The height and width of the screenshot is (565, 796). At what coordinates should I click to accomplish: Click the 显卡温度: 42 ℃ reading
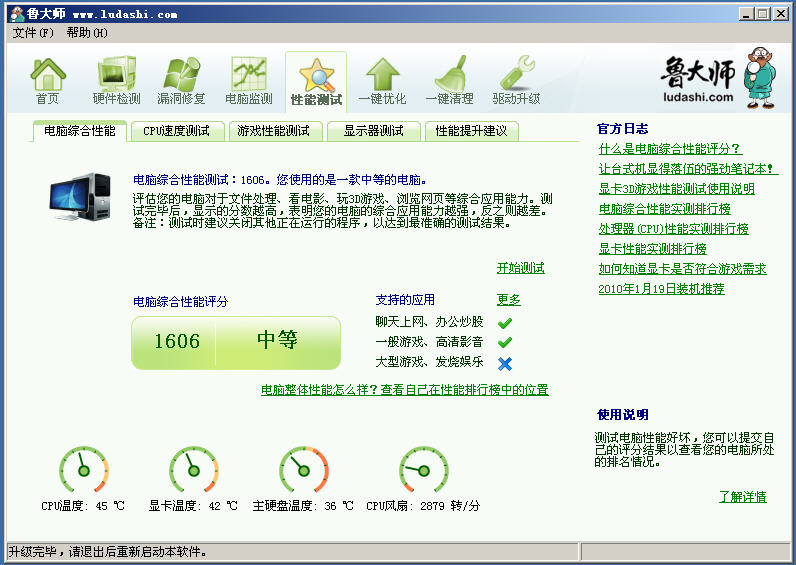click(193, 506)
